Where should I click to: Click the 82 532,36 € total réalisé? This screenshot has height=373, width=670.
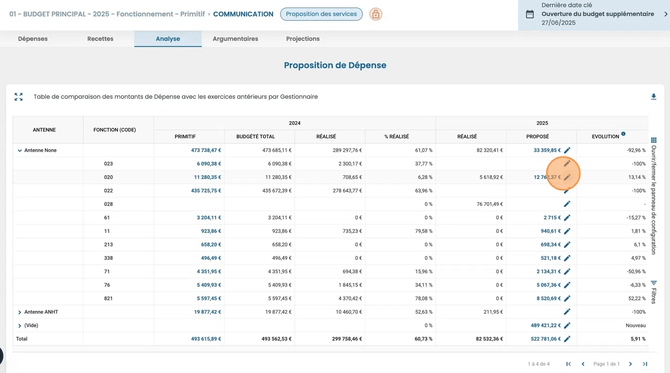(489, 339)
